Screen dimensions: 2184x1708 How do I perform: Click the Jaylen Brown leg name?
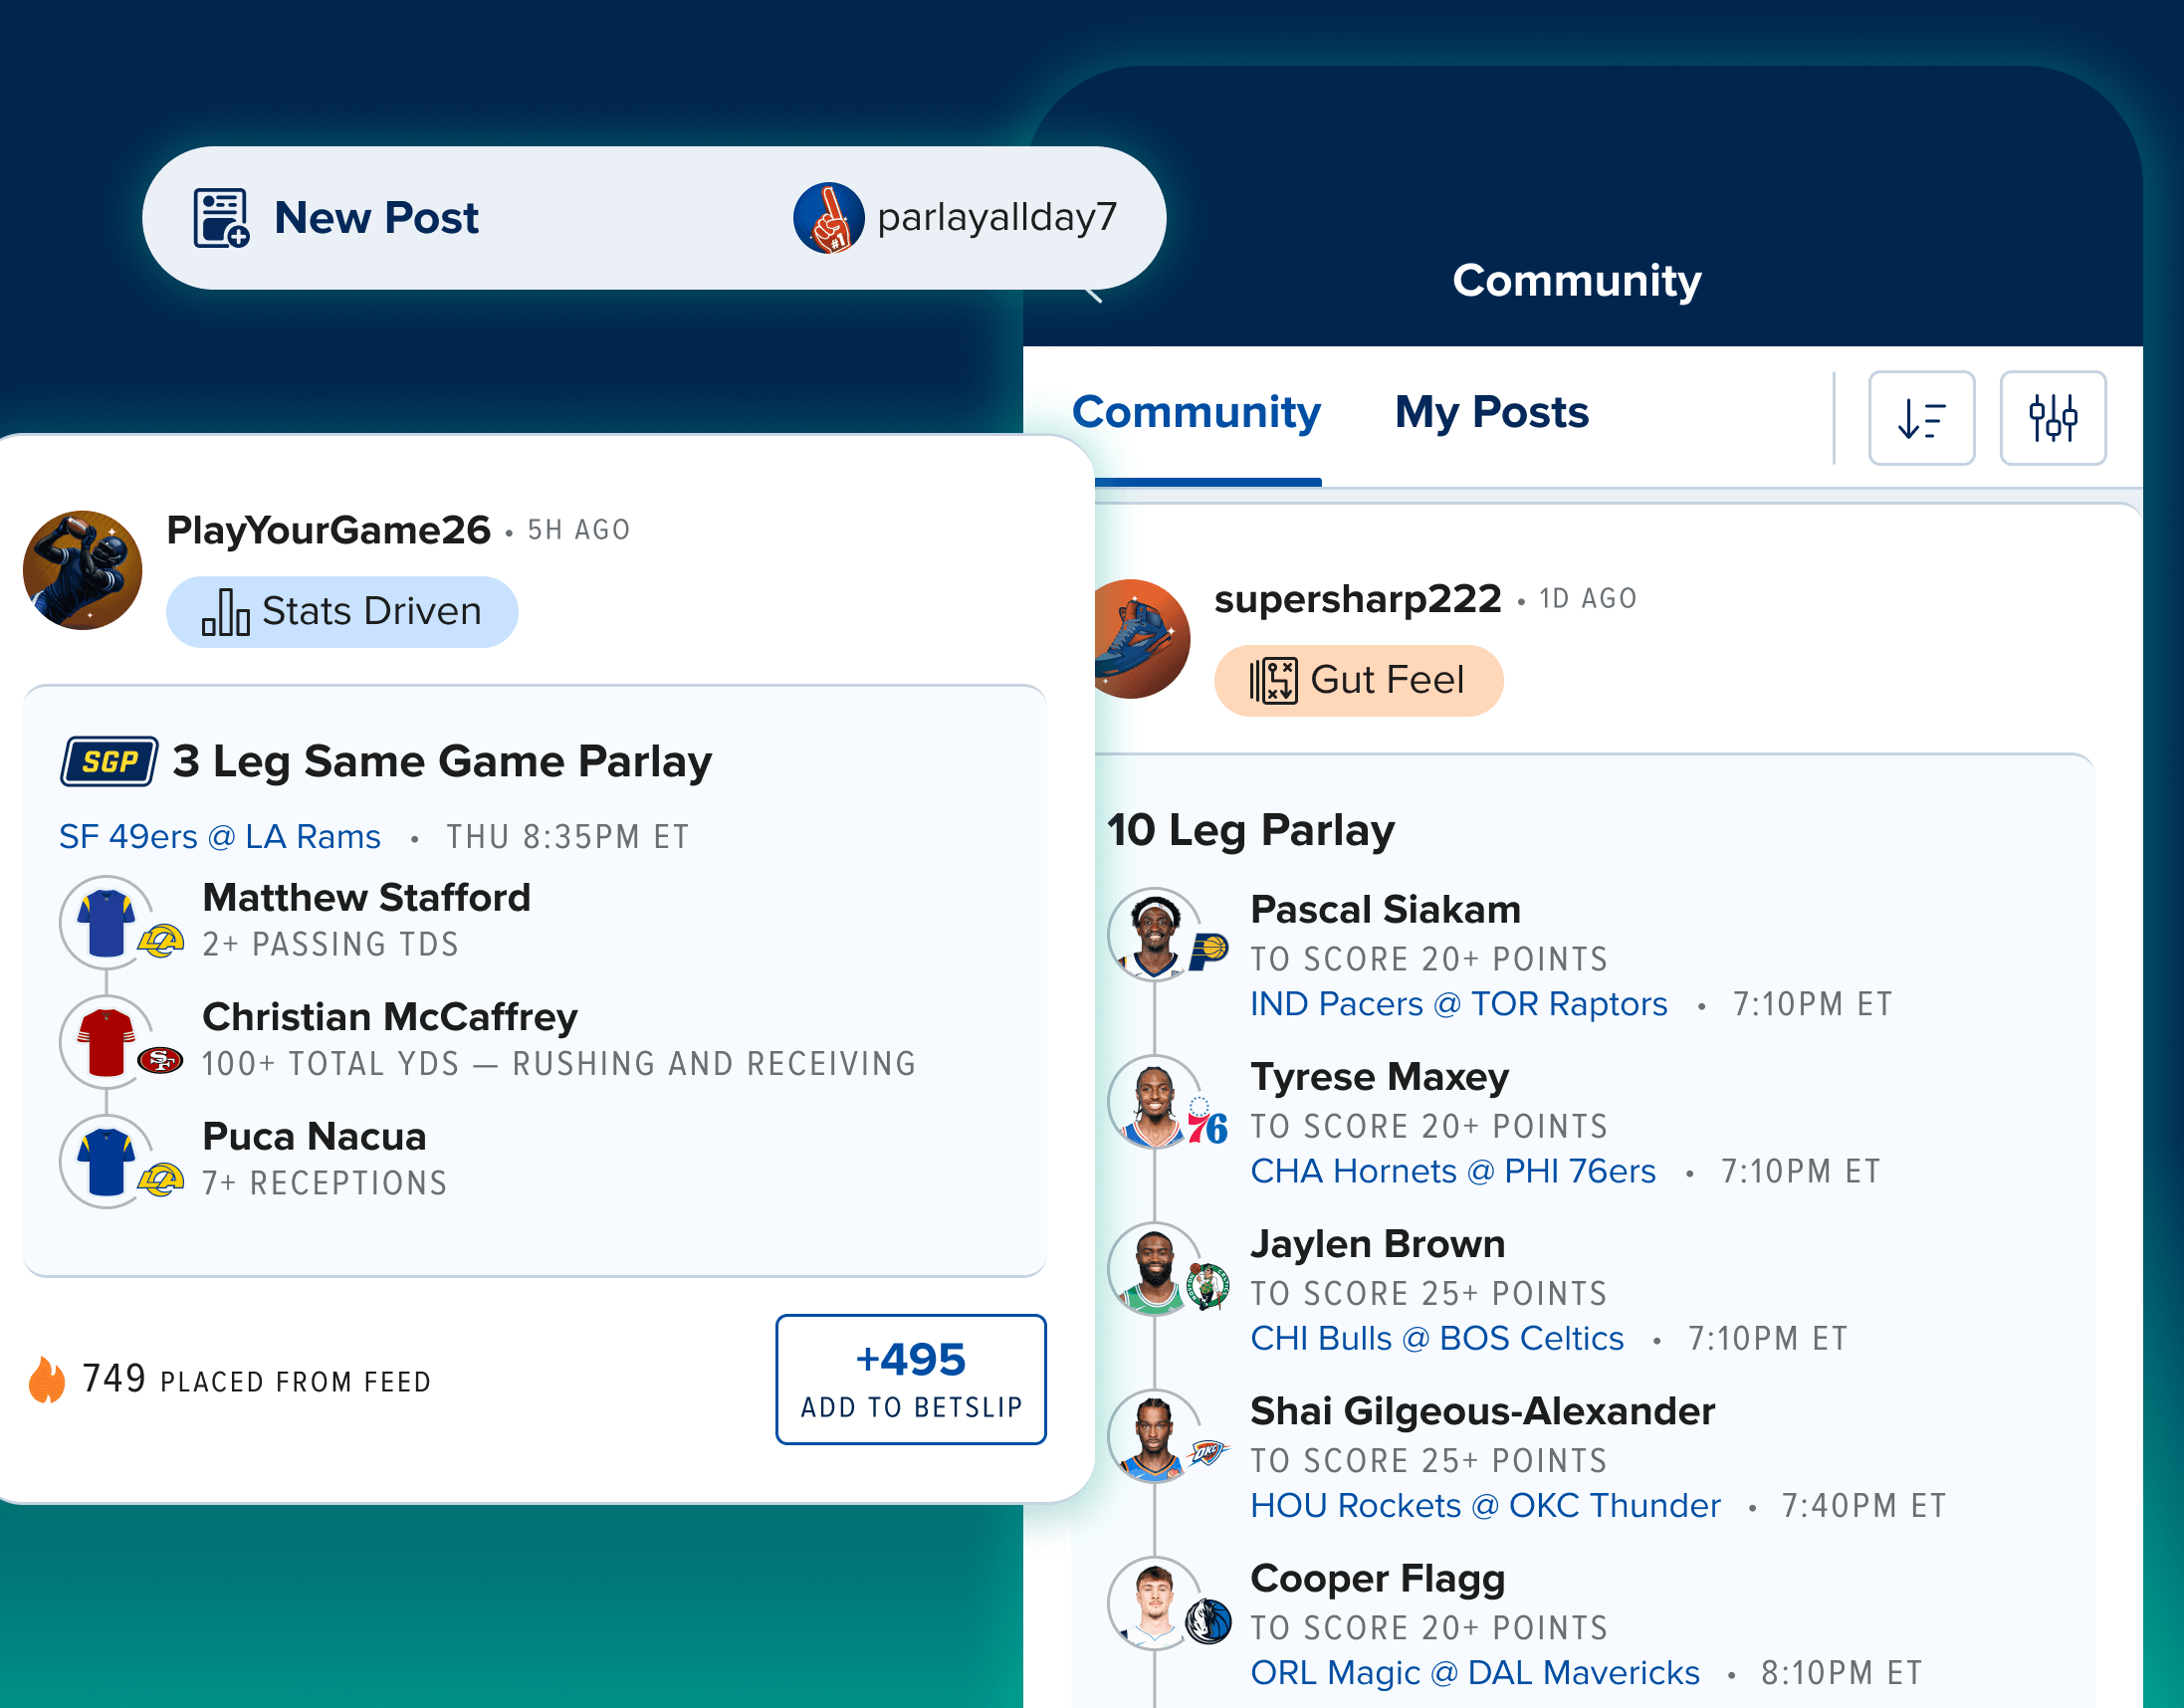(x=1378, y=1244)
